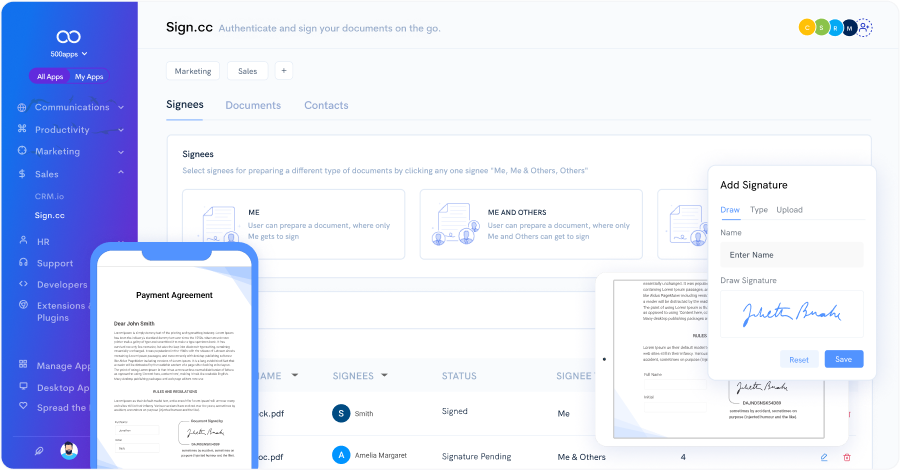Open the user profile avatar in the sidebar
Screen dimensions: 900x470
(69, 450)
